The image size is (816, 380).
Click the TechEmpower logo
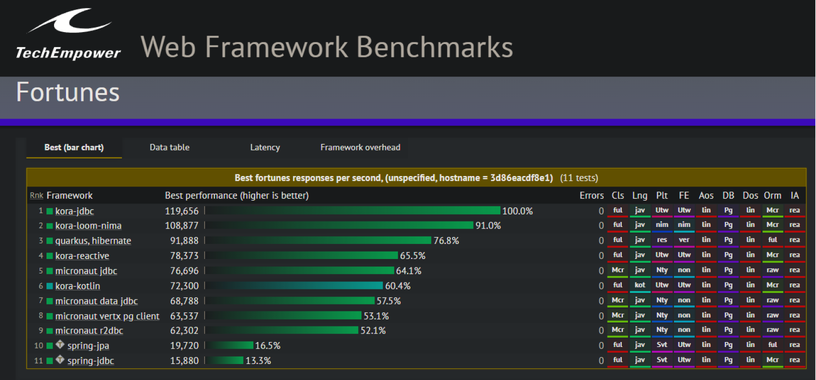pyautogui.click(x=68, y=34)
